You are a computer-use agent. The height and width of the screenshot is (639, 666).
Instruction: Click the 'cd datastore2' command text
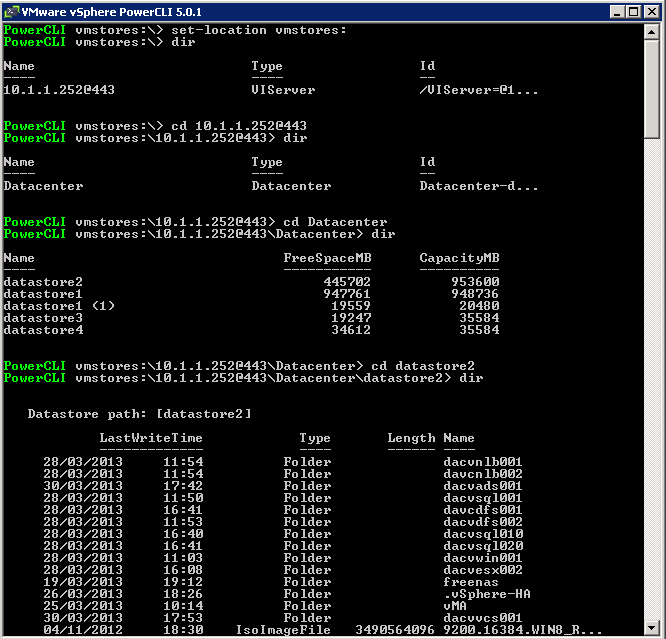(x=423, y=366)
